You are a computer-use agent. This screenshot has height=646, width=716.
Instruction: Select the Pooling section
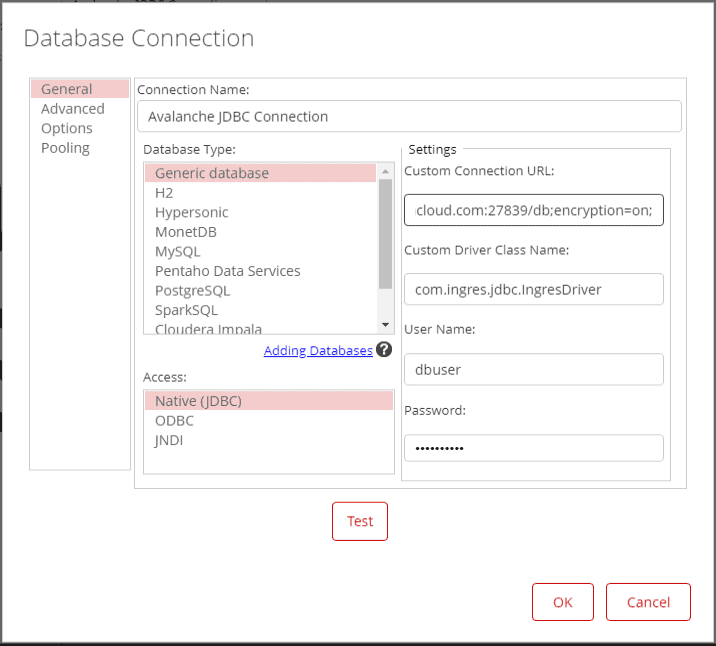65,148
